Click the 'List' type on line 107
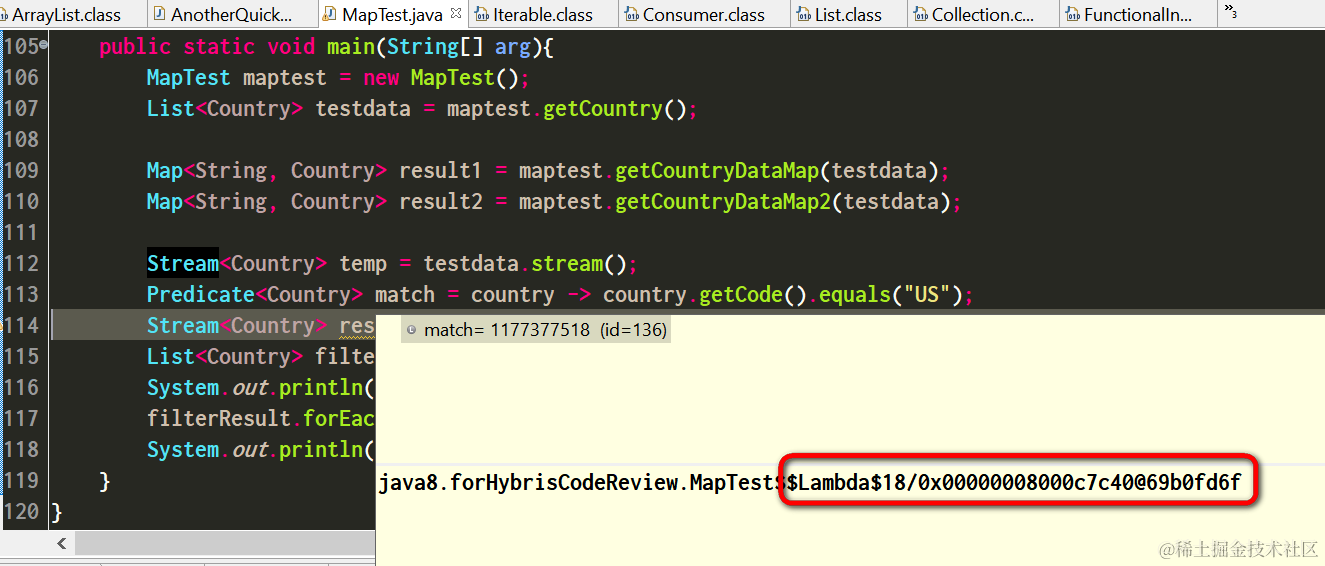The height and width of the screenshot is (566, 1325). [171, 108]
